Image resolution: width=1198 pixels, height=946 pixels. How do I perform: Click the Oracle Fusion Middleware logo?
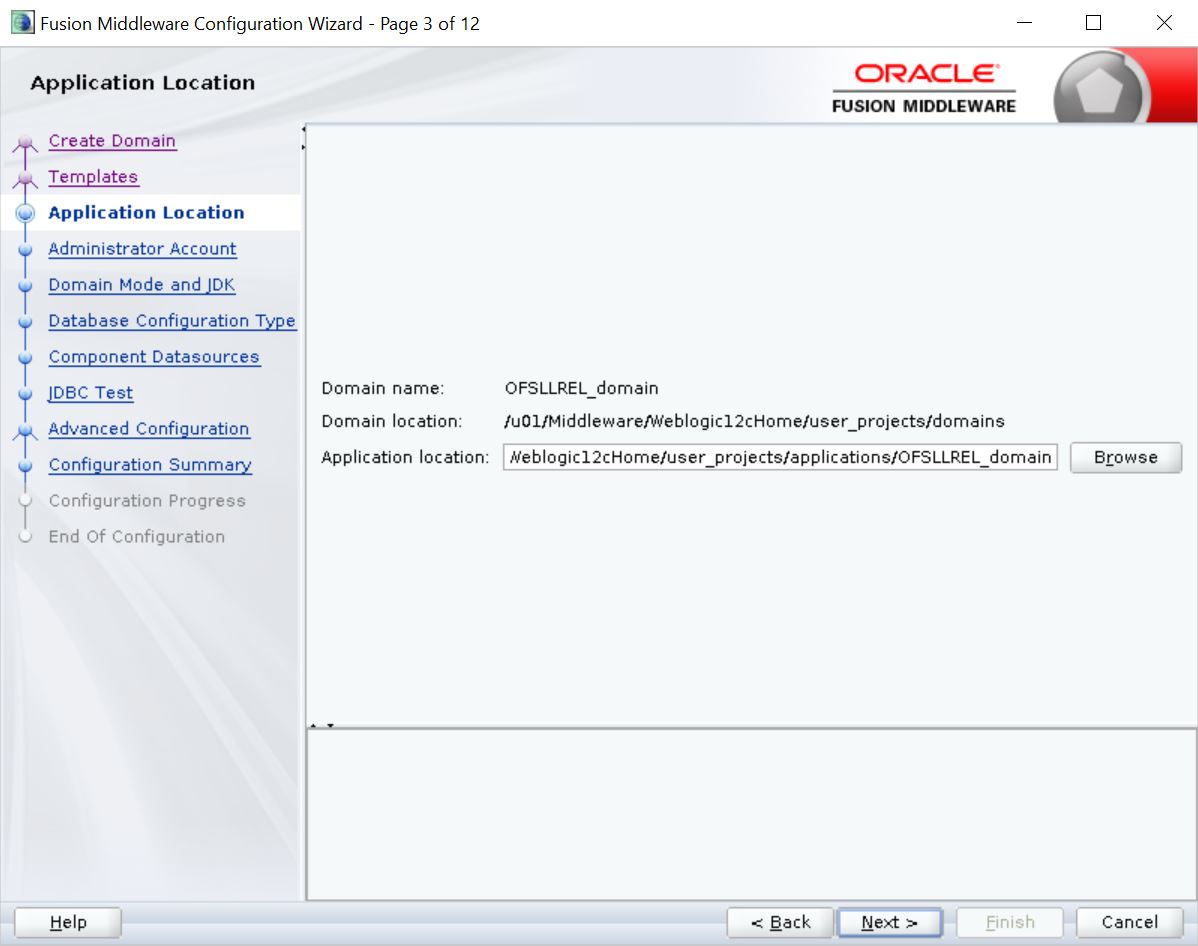(924, 89)
